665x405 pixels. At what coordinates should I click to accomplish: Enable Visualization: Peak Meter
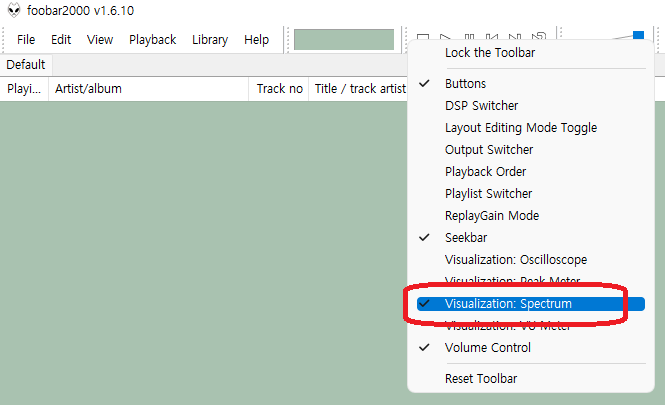(531, 280)
